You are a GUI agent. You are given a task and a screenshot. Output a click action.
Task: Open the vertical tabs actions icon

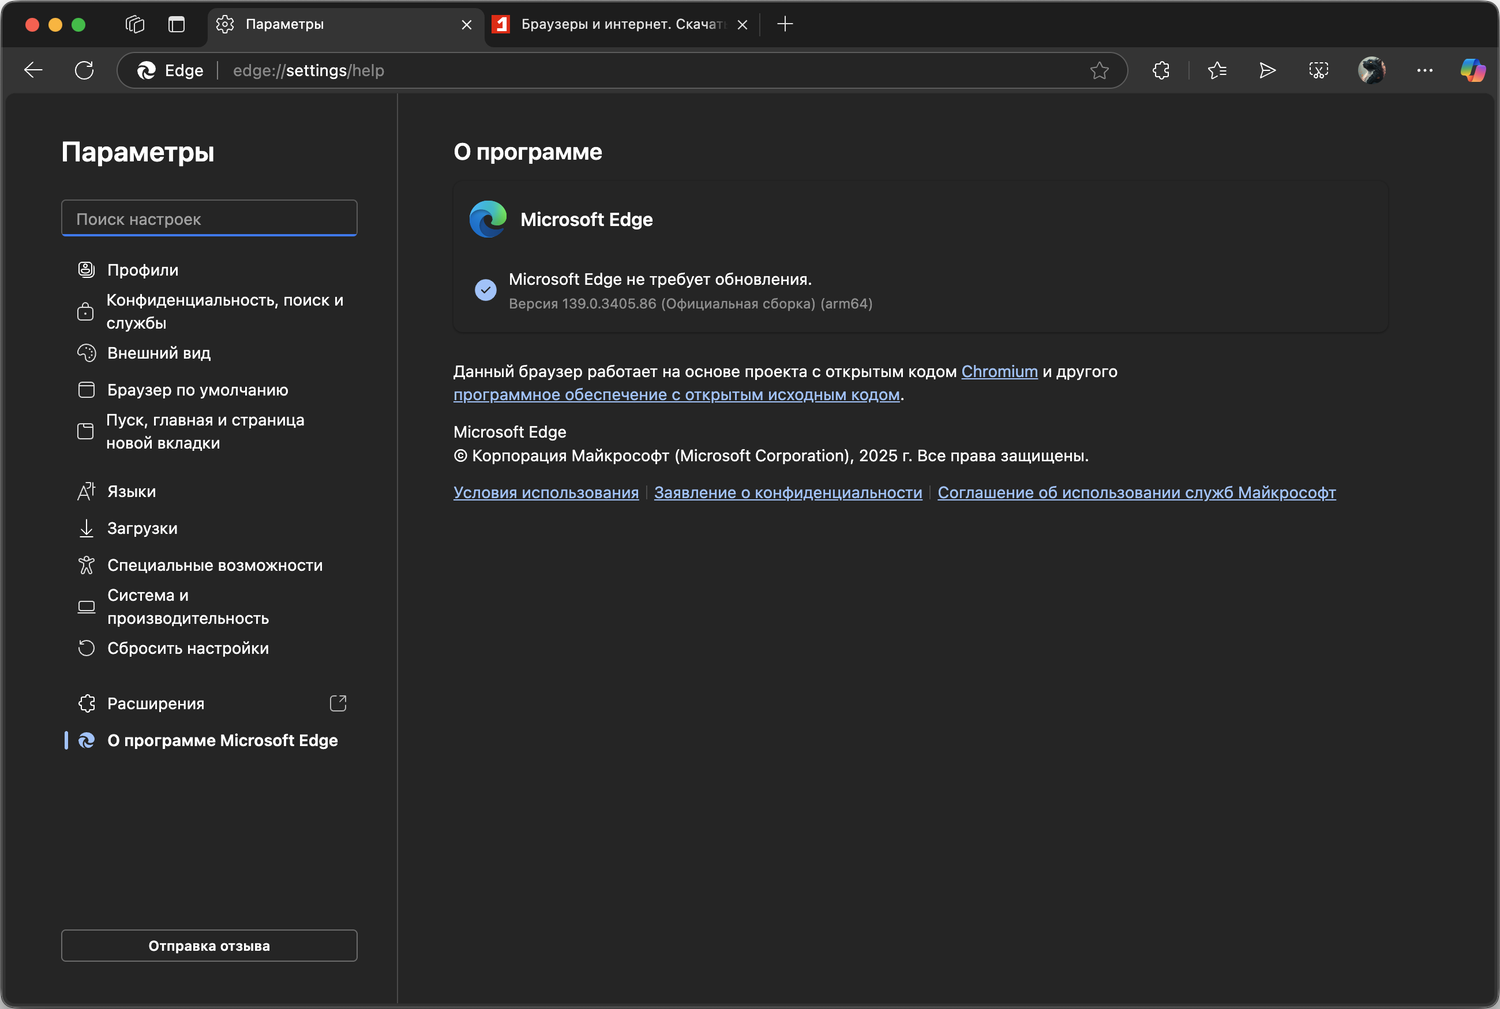click(176, 24)
